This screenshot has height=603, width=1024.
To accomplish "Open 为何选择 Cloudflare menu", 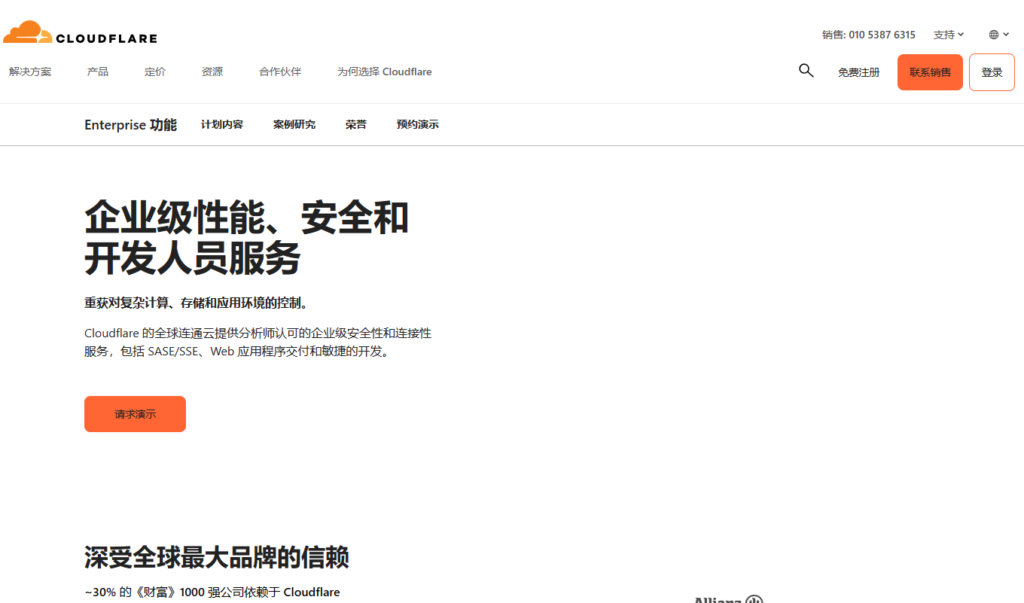I will [x=384, y=72].
